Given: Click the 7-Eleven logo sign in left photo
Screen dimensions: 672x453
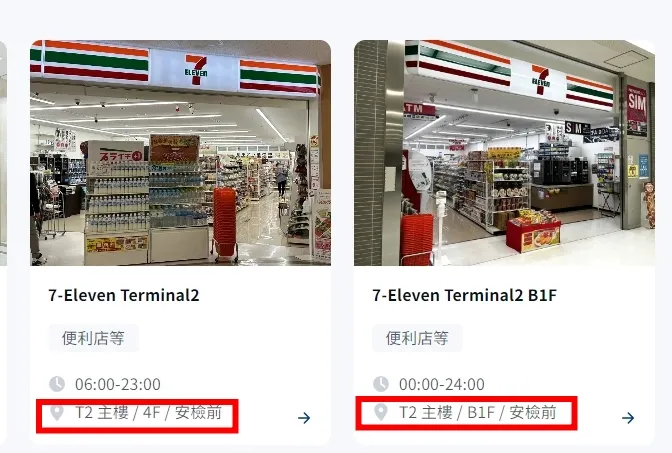Looking at the screenshot, I should (196, 69).
